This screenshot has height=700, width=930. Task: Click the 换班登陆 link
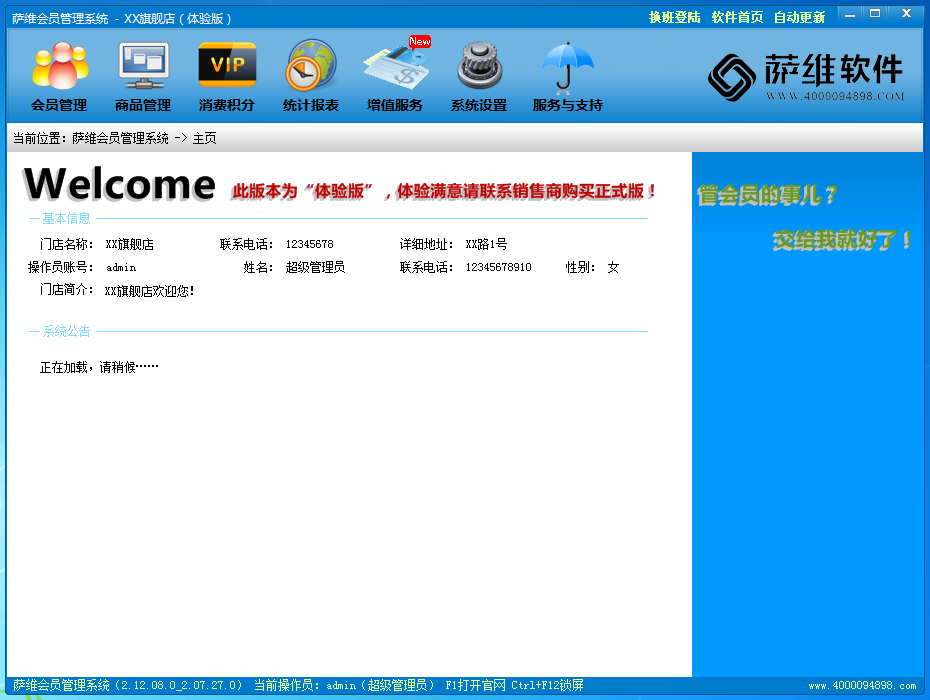click(x=674, y=17)
